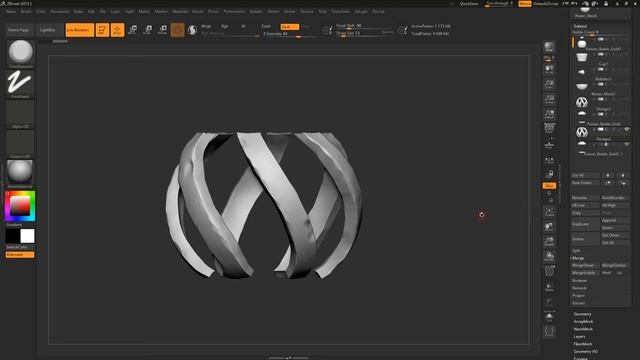Expand the Extract subsection
The image size is (640, 360).
point(578,303)
